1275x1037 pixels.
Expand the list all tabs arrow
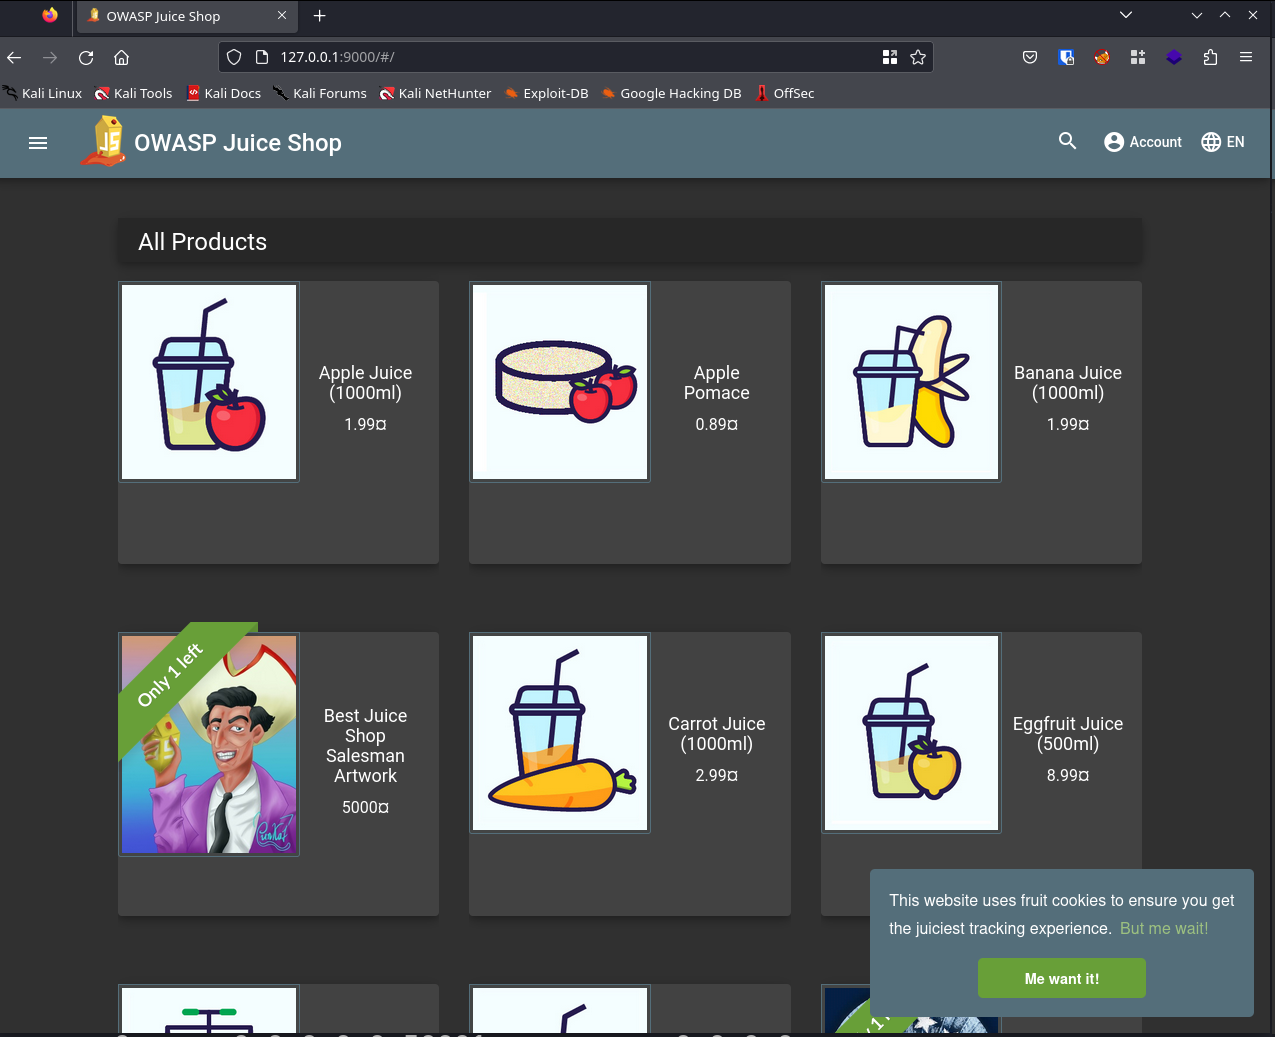pos(1126,15)
